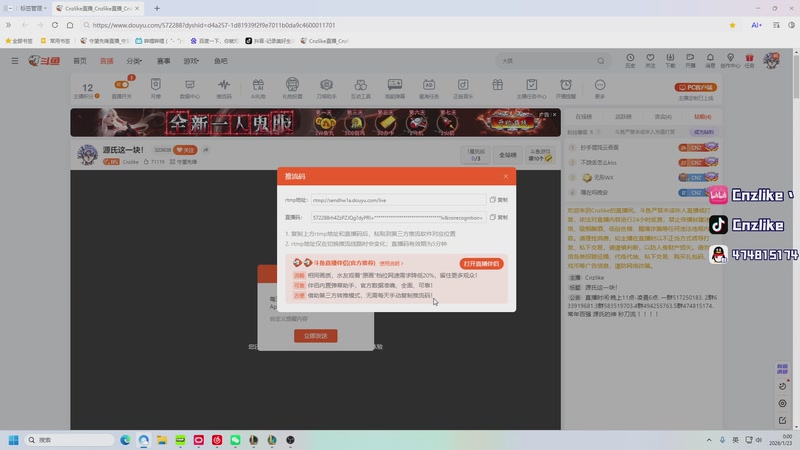800x450 pixels.
Task: Click the search magnifier icon
Action: pos(601,61)
